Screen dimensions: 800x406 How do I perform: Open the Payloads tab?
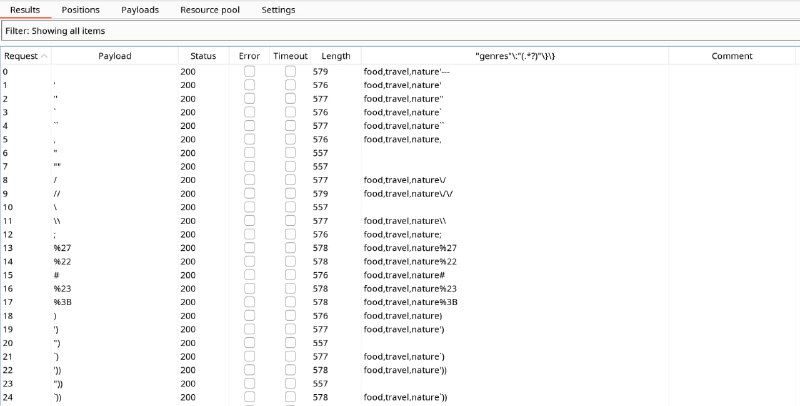[x=140, y=10]
